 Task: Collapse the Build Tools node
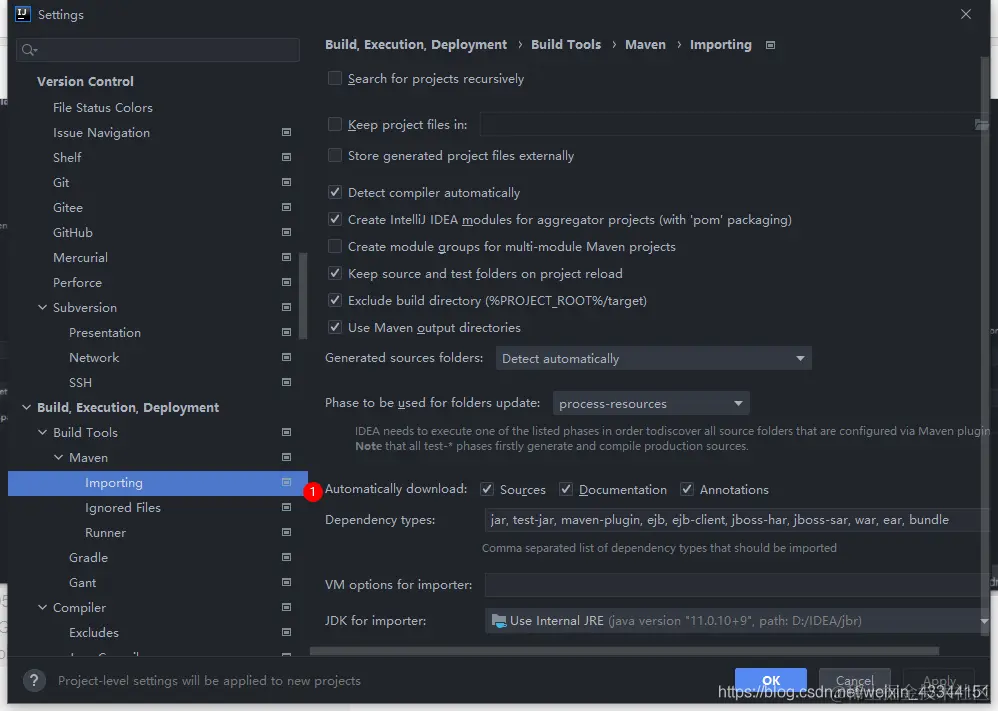point(43,432)
